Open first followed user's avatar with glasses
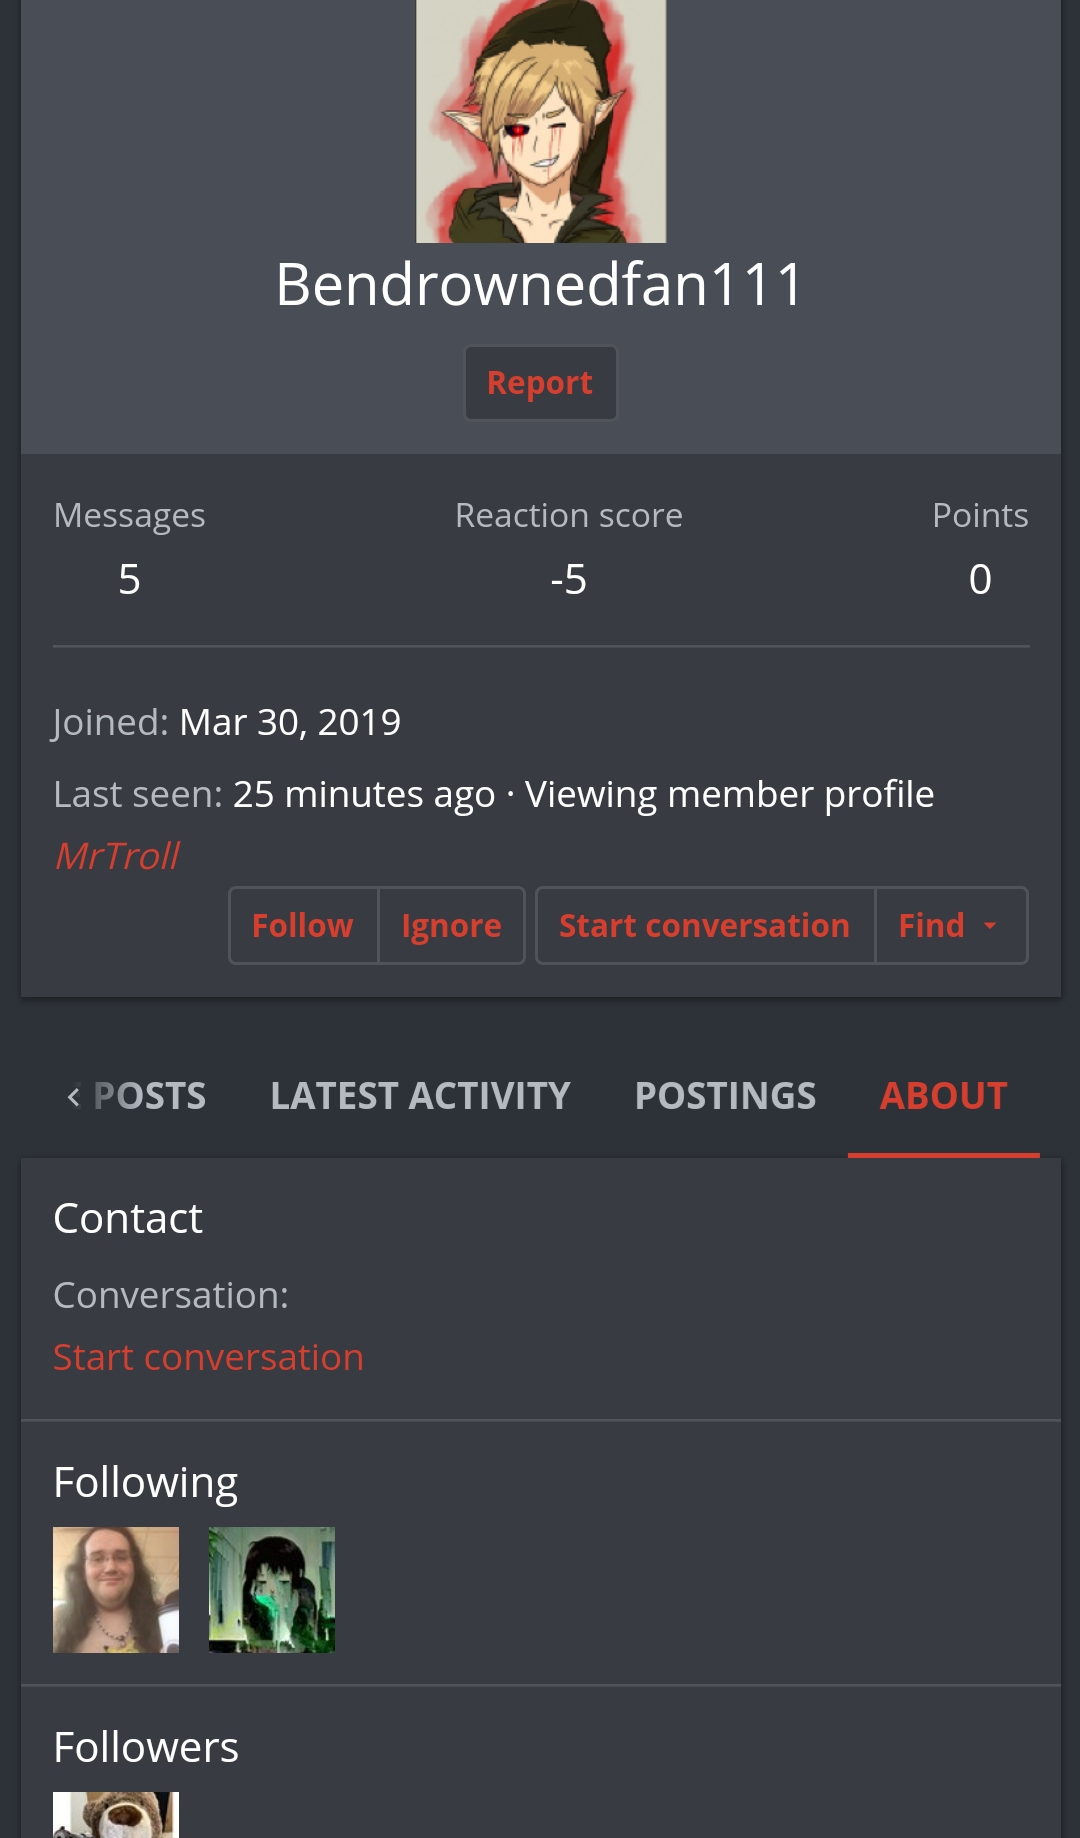Screen dimensions: 1080x1838 (116, 1589)
